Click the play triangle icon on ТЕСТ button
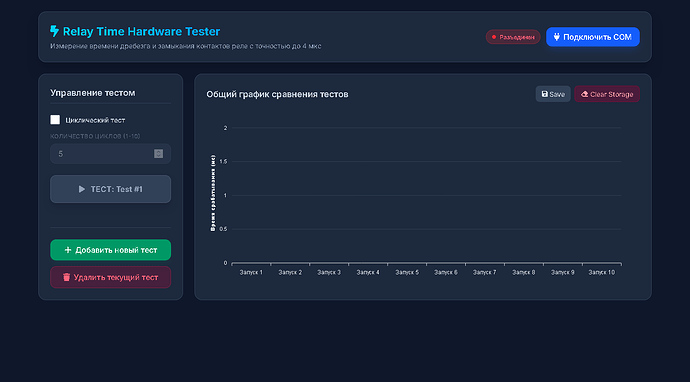 (x=81, y=189)
